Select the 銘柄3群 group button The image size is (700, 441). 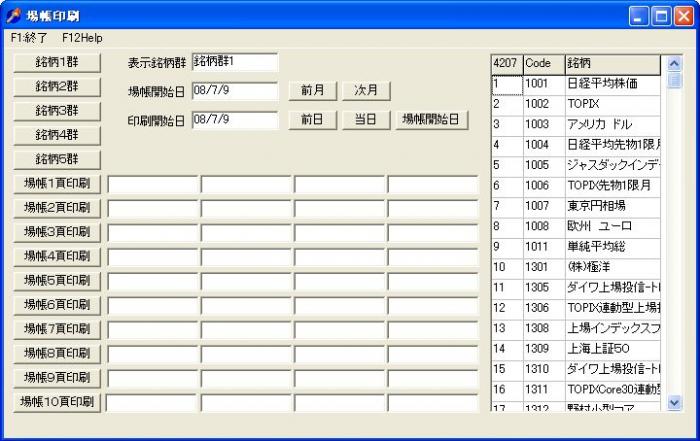click(56, 110)
